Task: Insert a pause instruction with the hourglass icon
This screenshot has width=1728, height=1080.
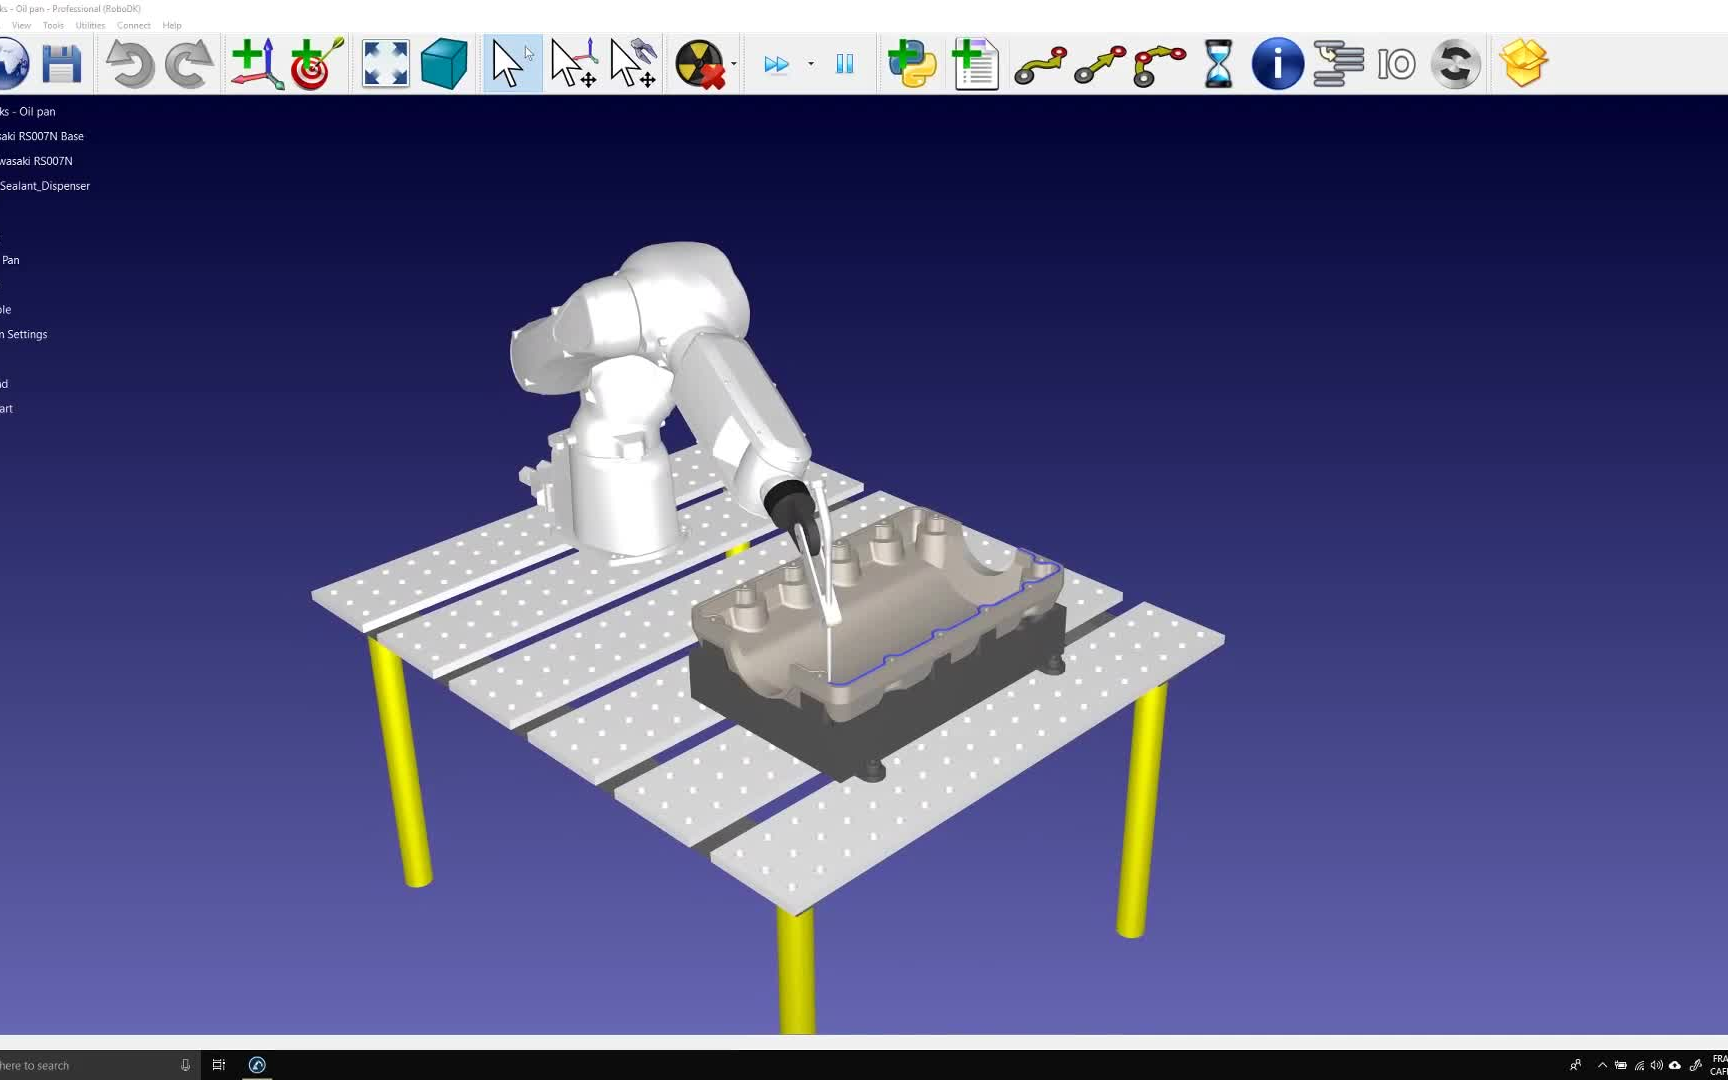Action: coord(1216,63)
